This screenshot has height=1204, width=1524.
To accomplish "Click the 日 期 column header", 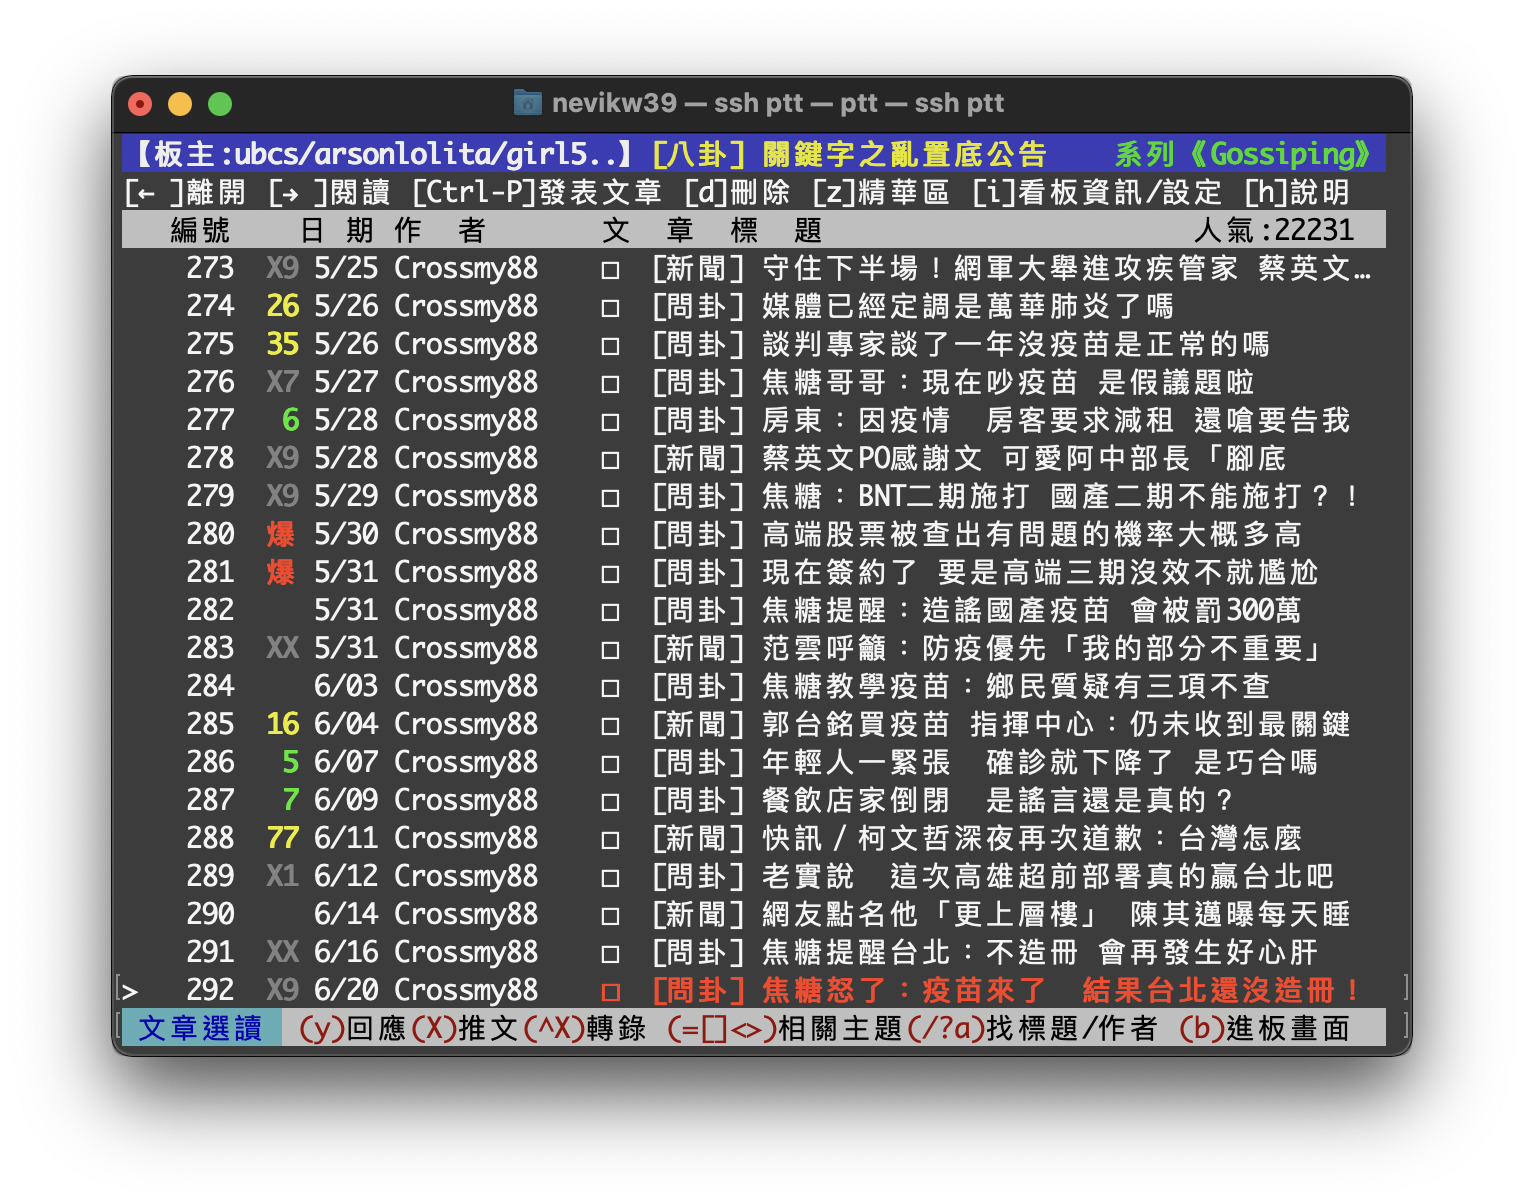I will 337,230.
